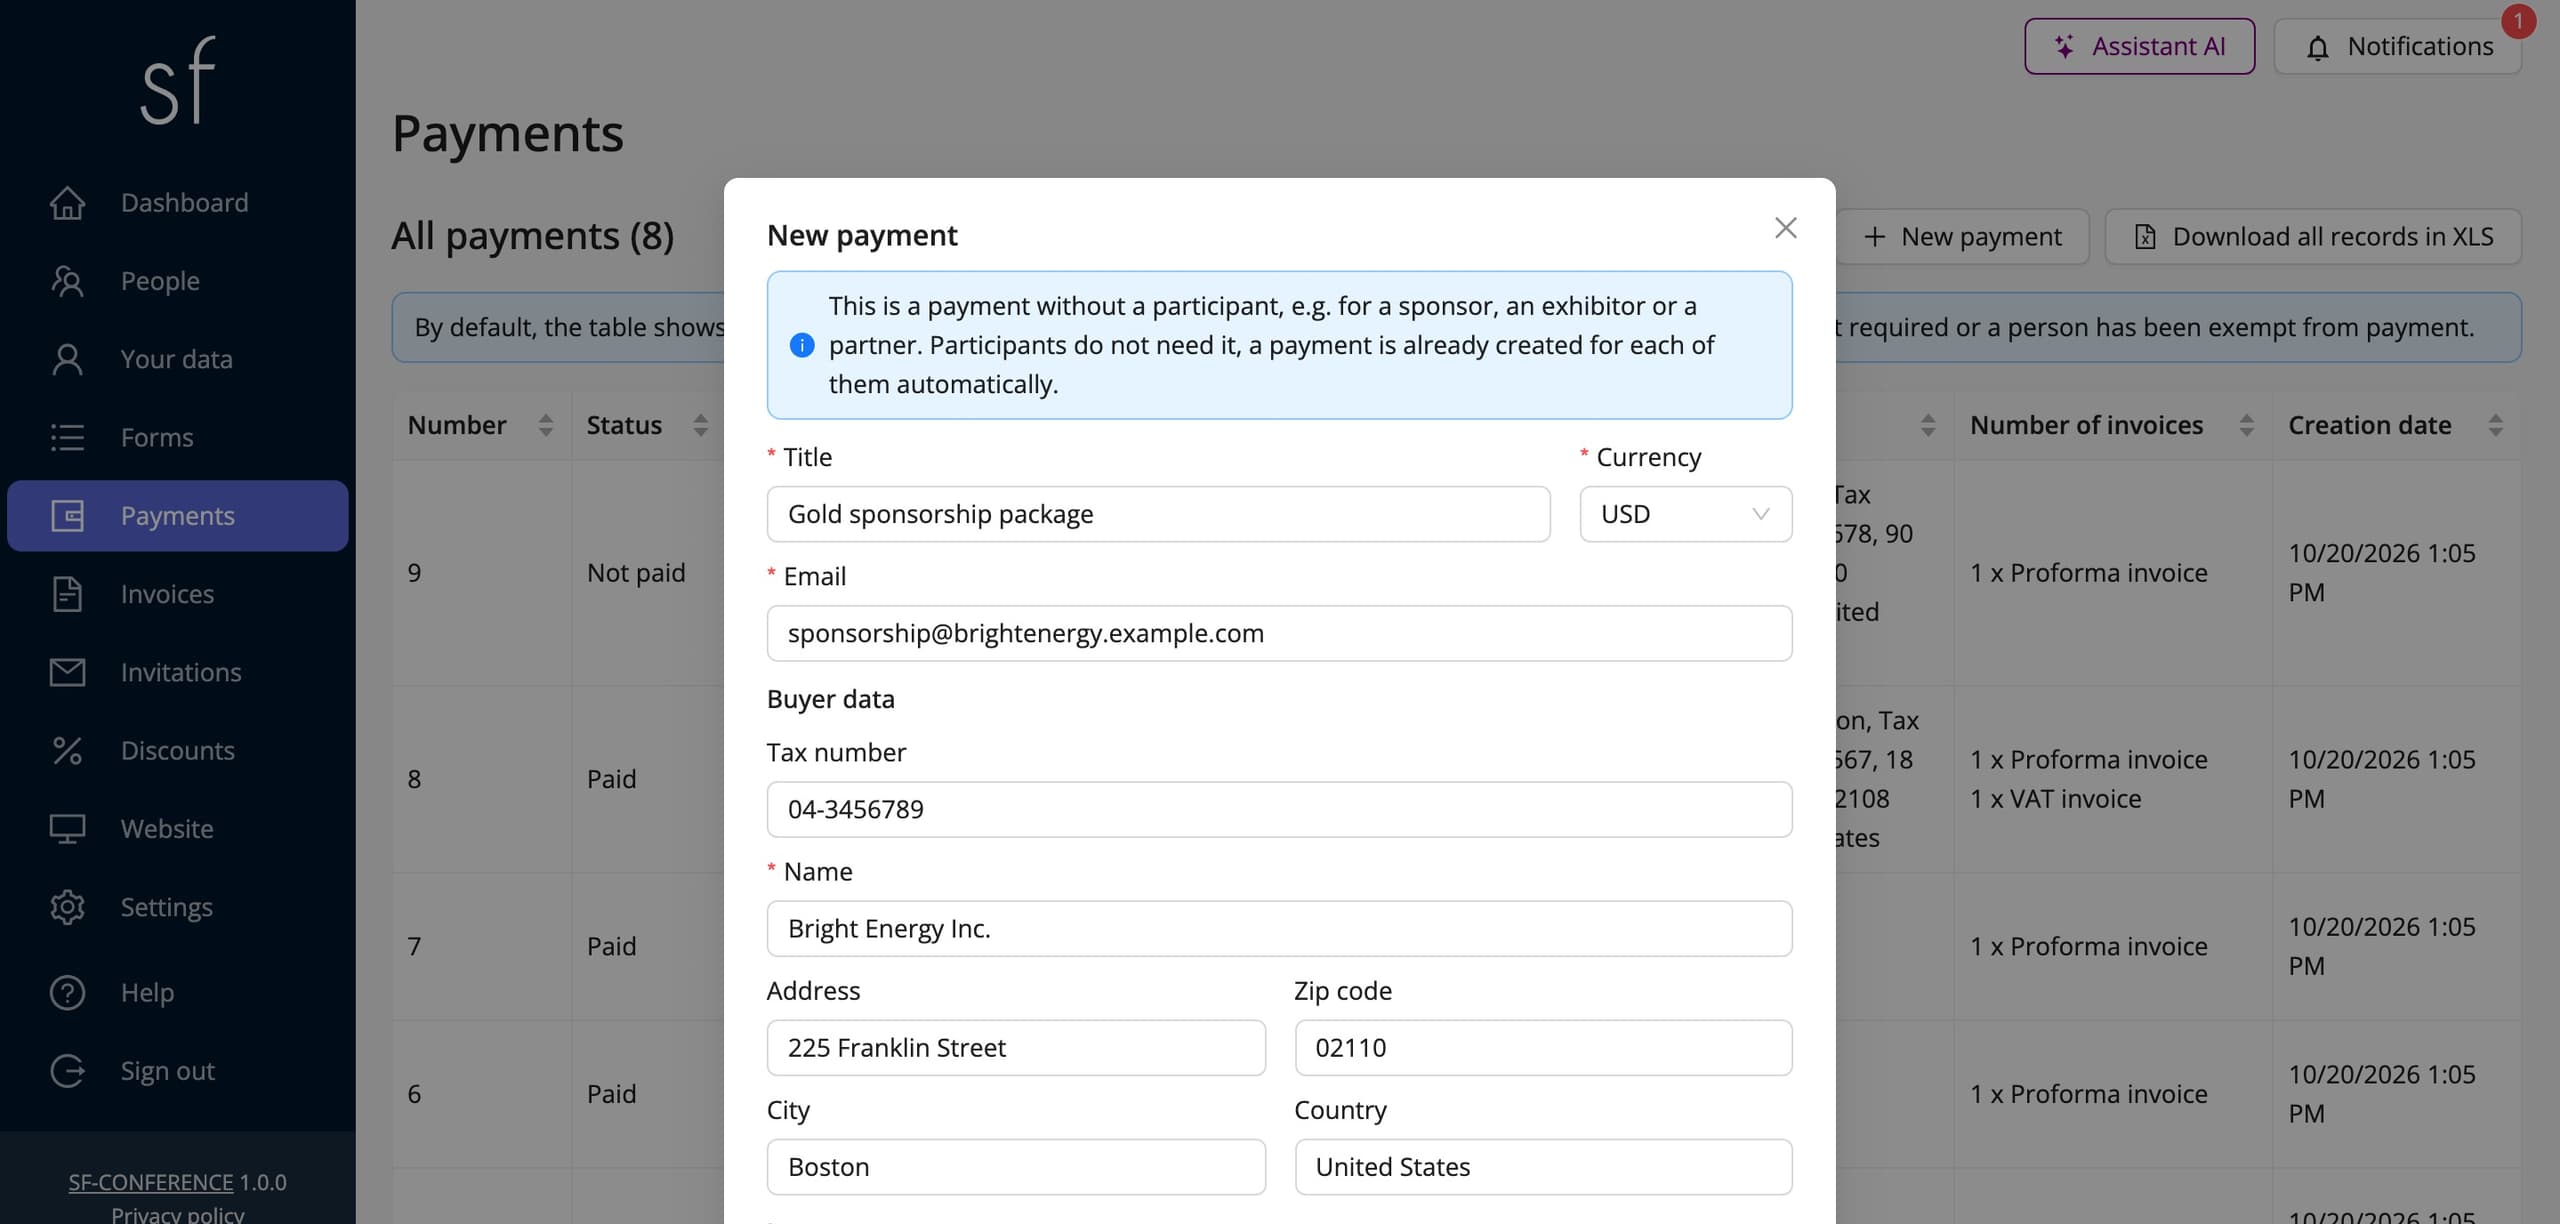Viewport: 2560px width, 1224px height.
Task: Click the Zip code input field
Action: (1543, 1047)
